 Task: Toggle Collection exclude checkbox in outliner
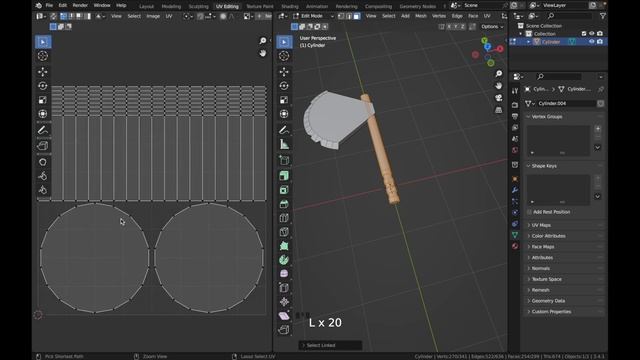(x=584, y=33)
